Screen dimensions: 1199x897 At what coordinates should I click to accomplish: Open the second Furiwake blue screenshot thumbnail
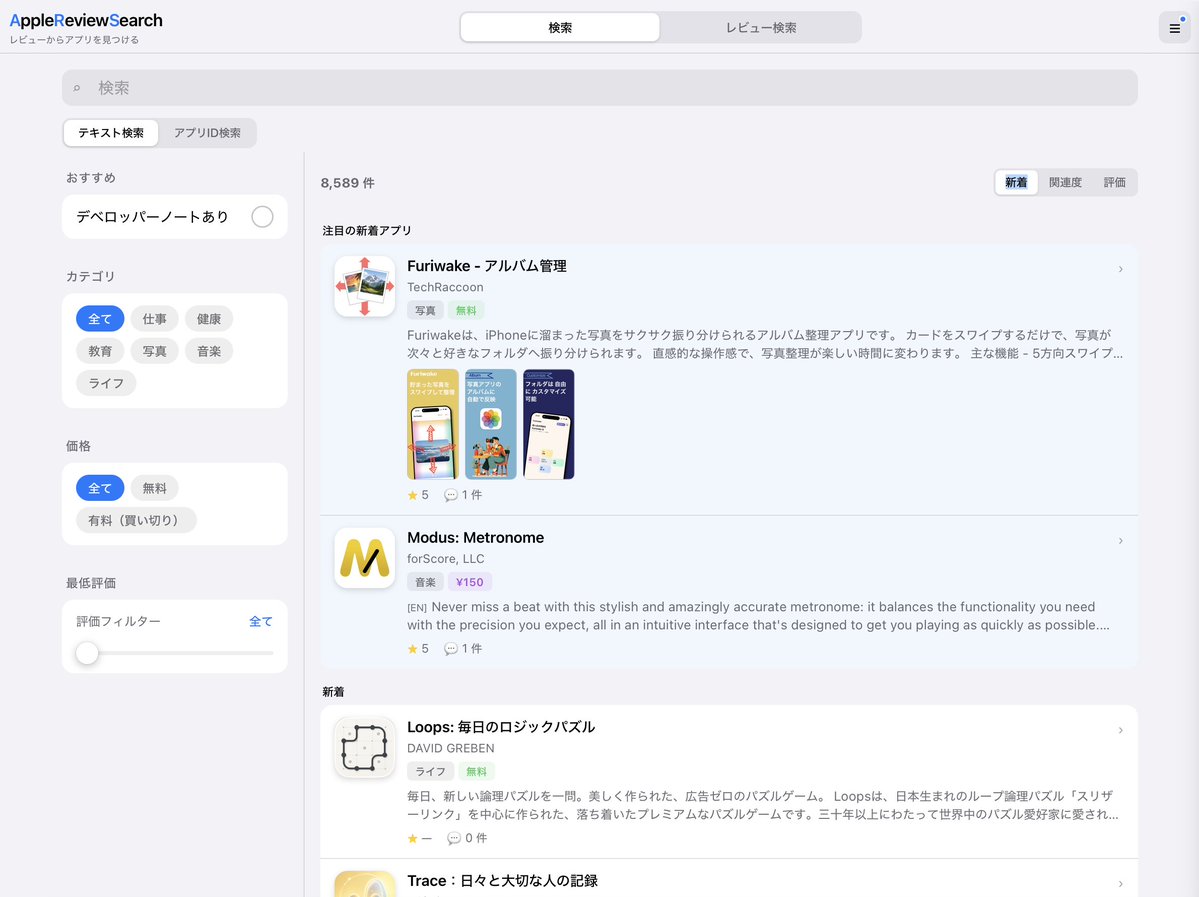coord(491,424)
